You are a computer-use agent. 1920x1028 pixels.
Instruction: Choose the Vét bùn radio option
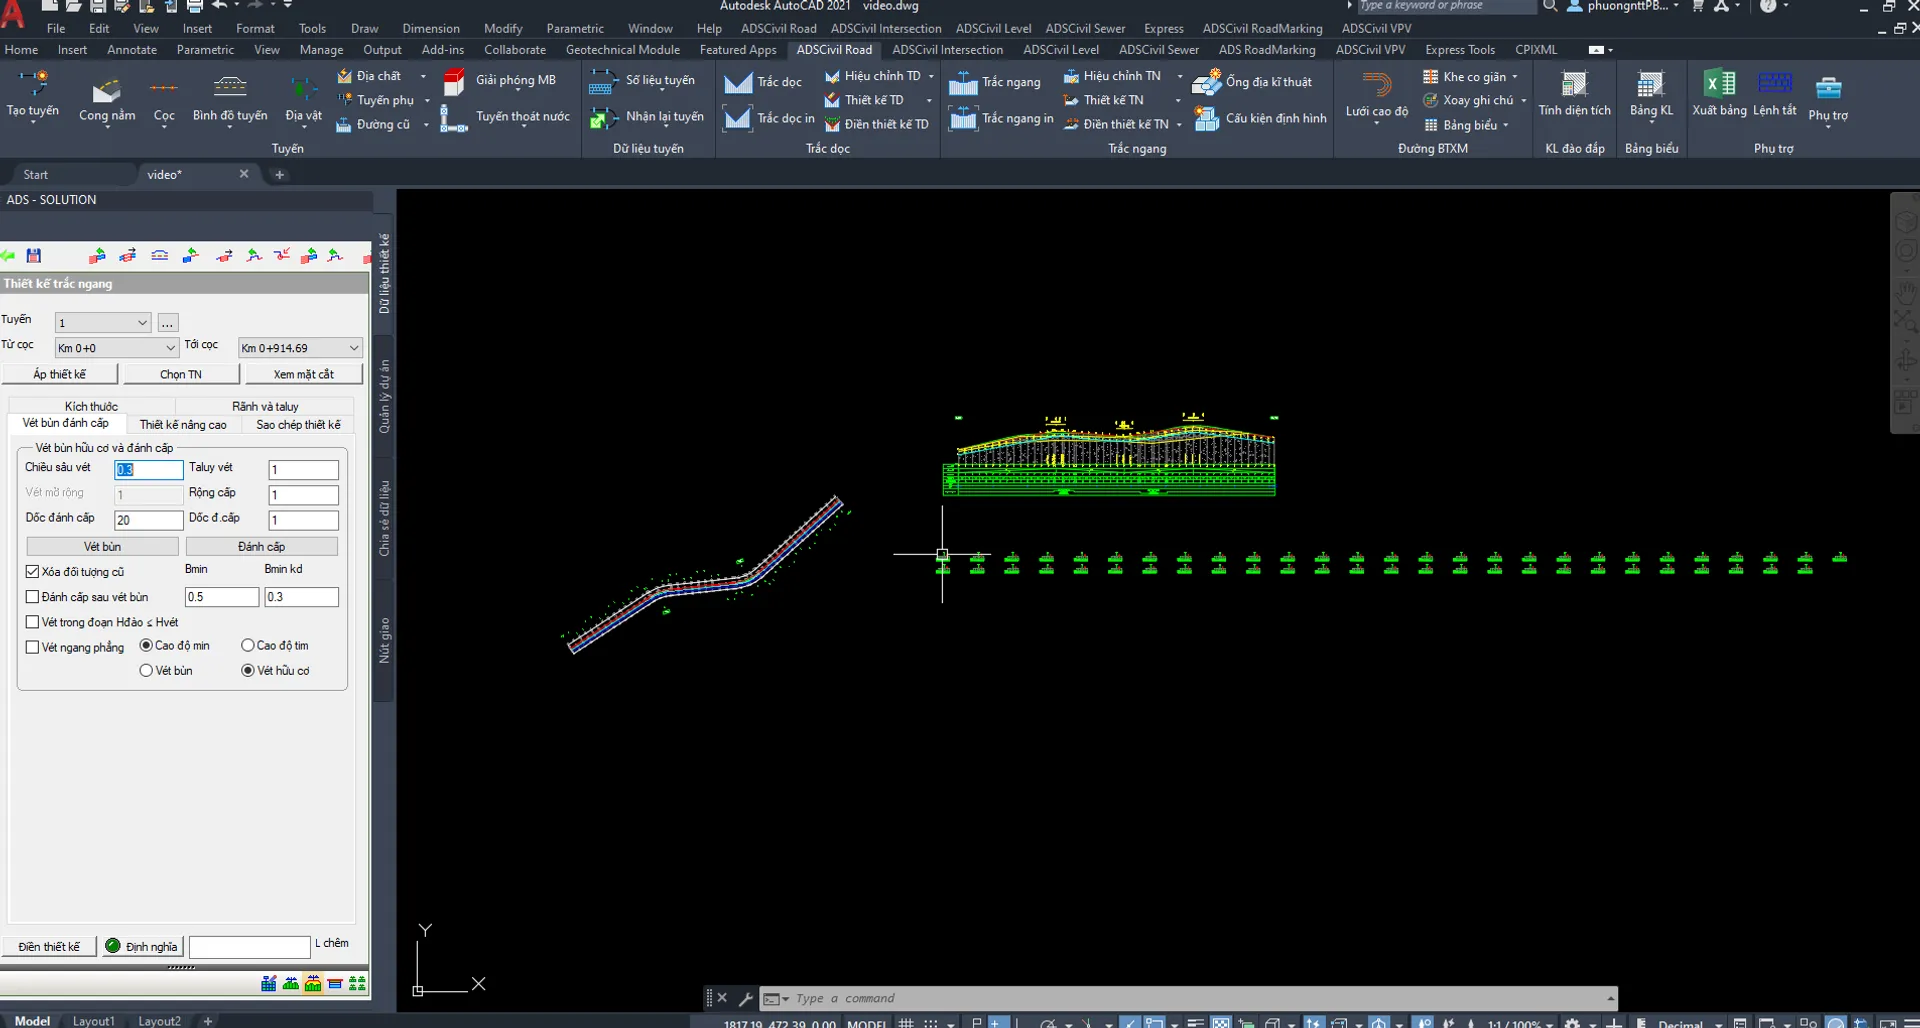(146, 671)
